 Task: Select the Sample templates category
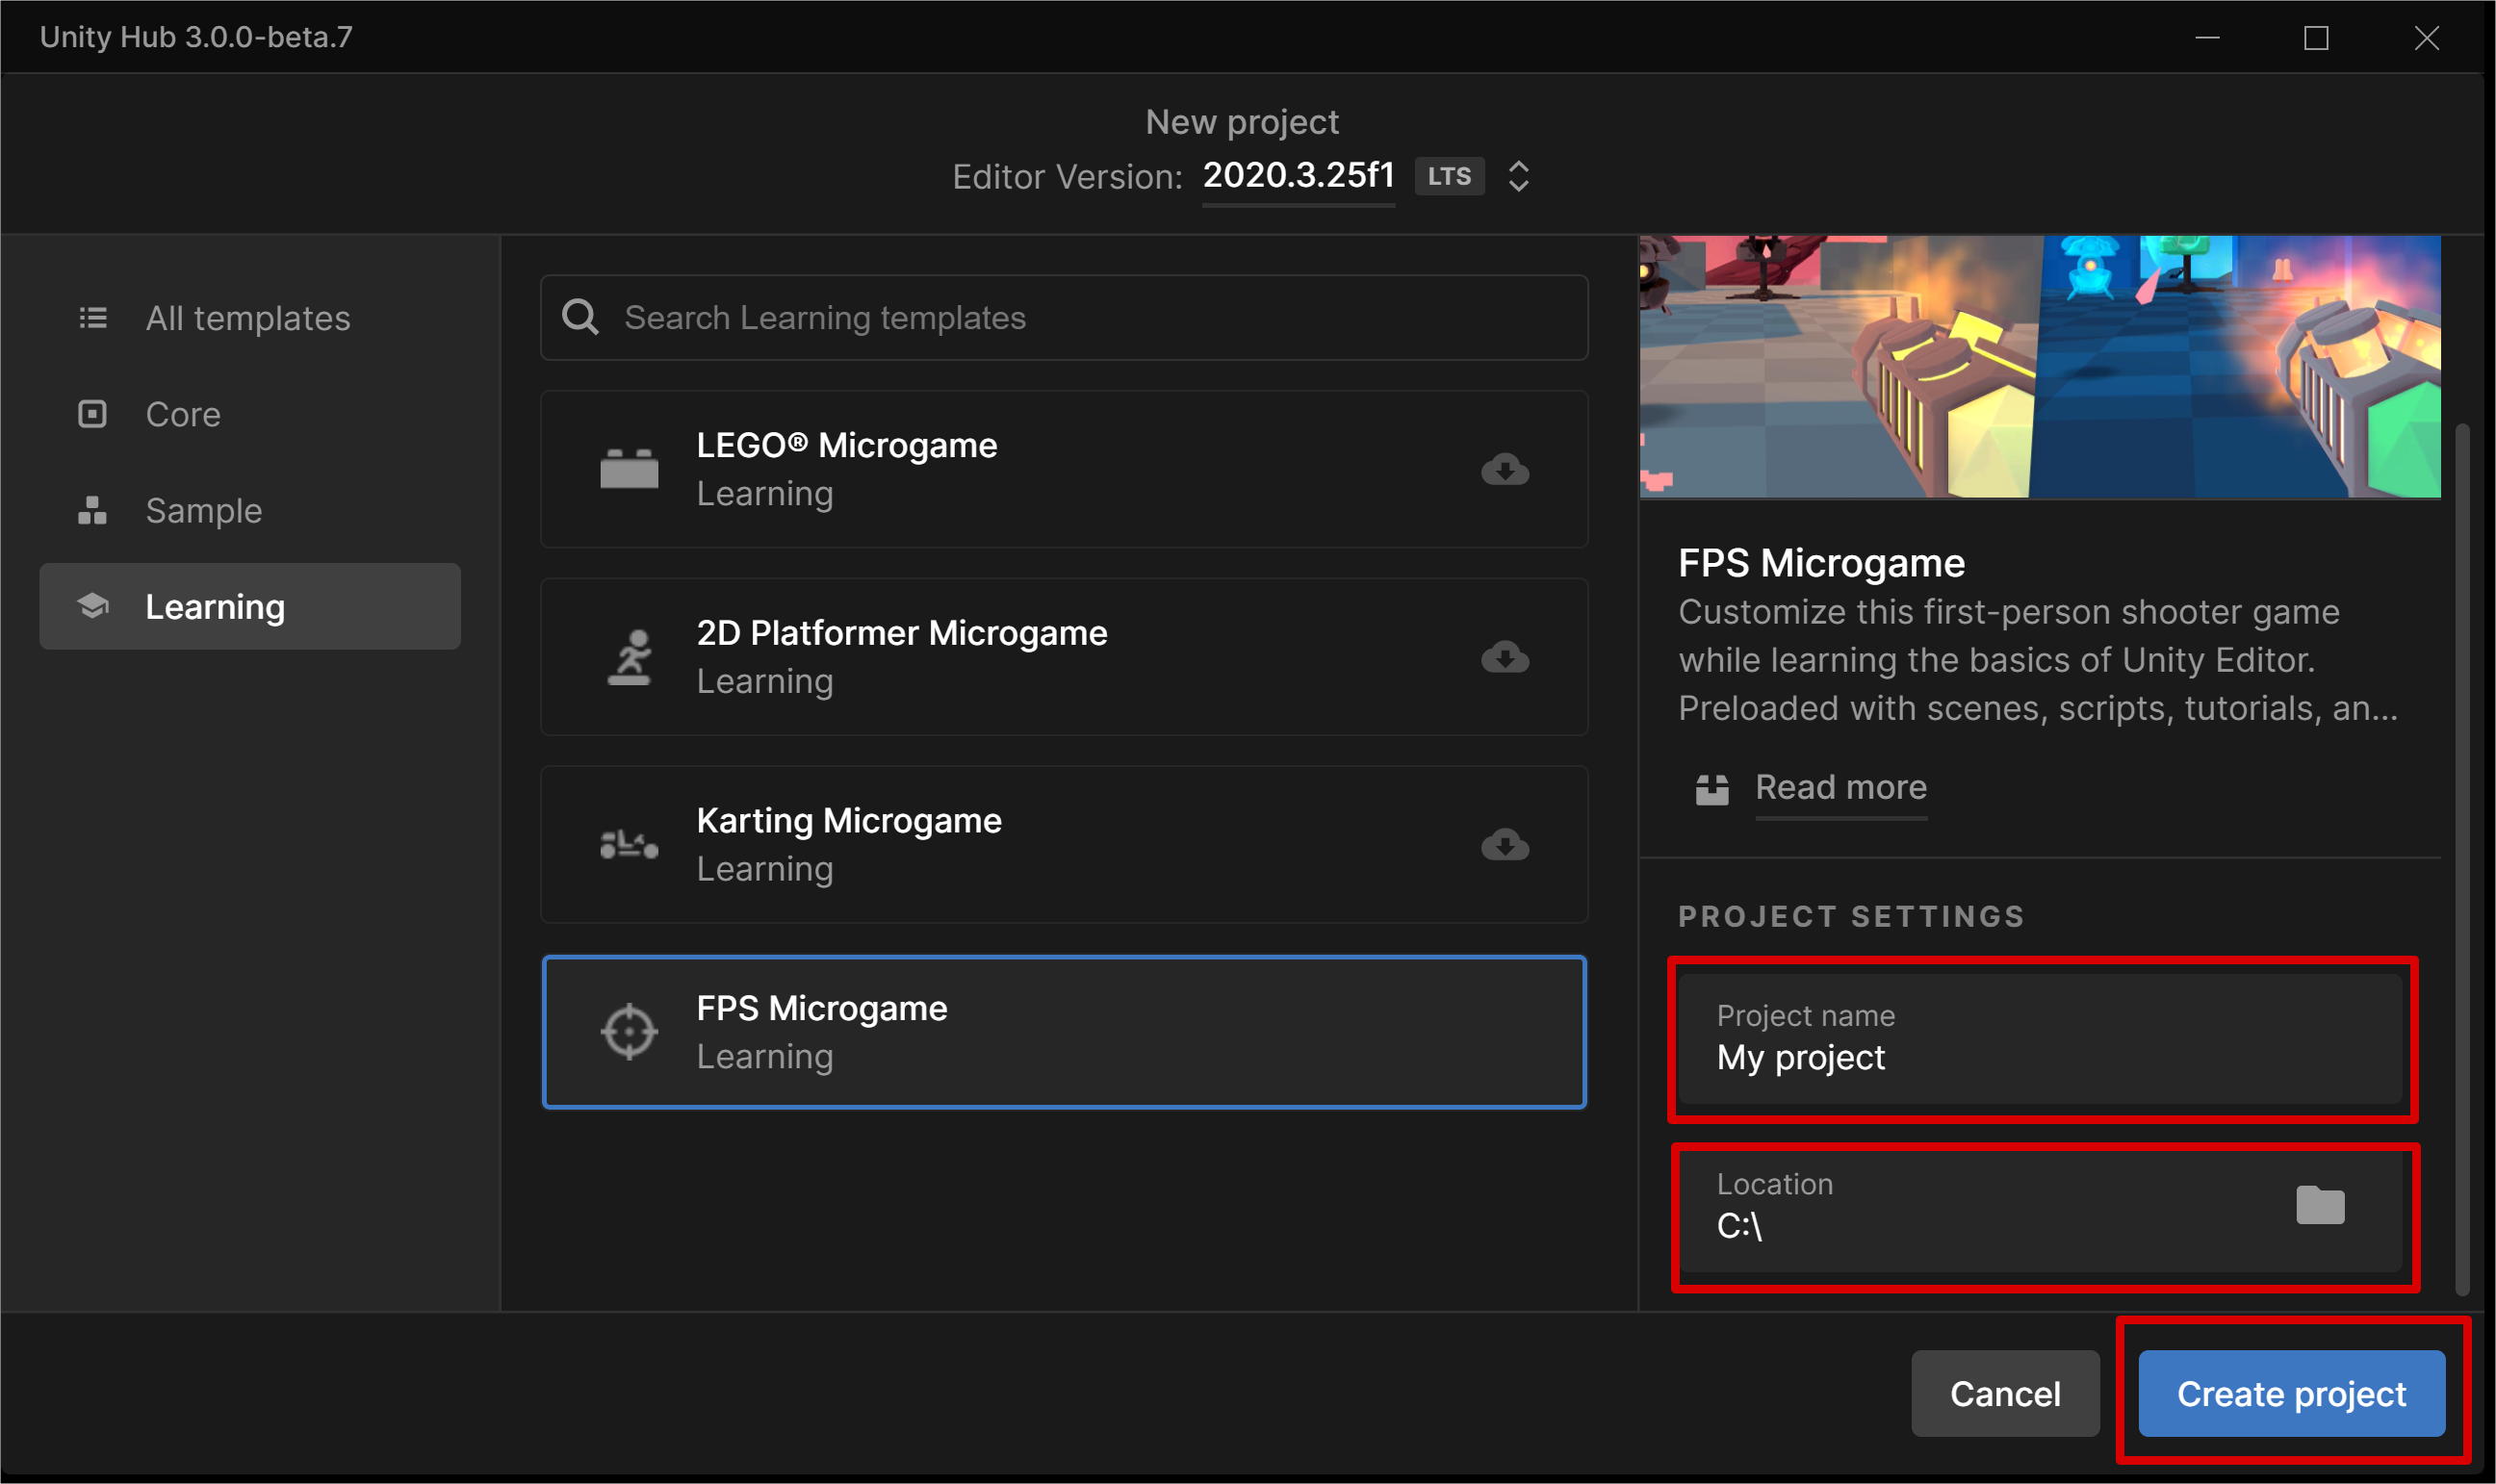pos(203,511)
